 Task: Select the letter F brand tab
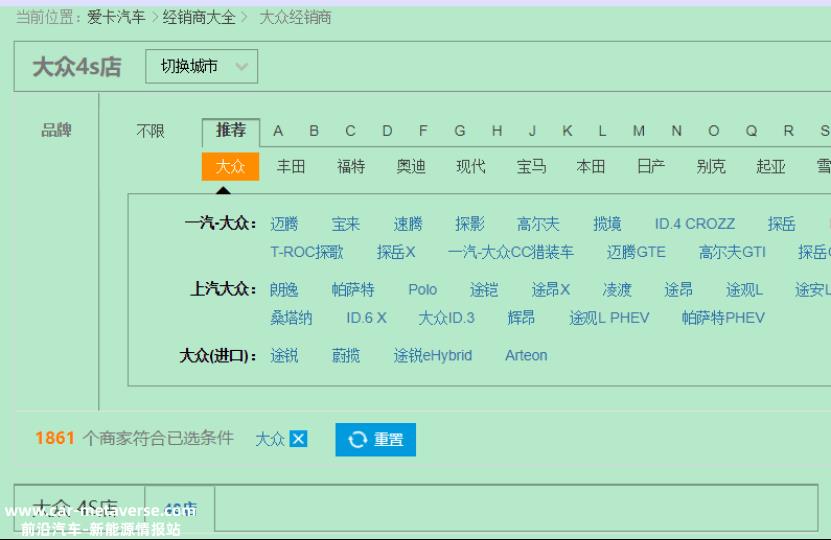[423, 131]
